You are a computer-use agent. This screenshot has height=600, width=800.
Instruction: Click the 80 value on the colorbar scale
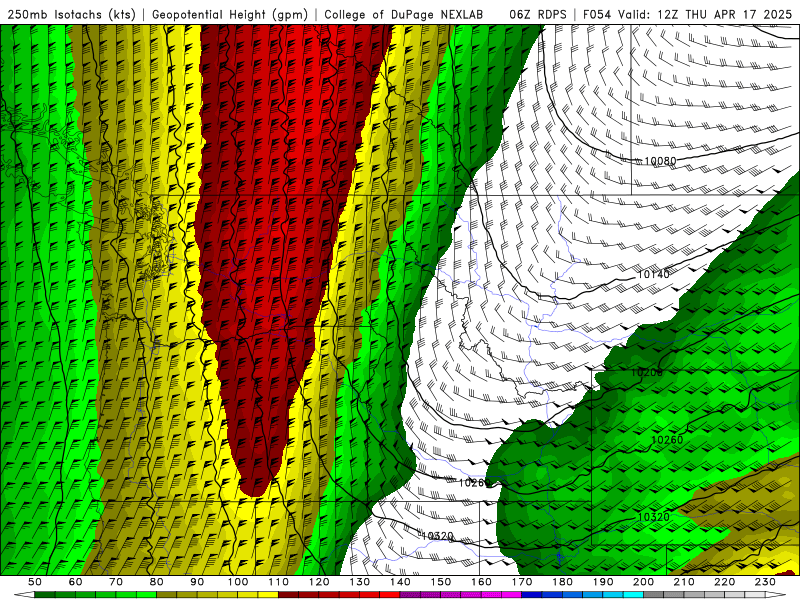157,582
